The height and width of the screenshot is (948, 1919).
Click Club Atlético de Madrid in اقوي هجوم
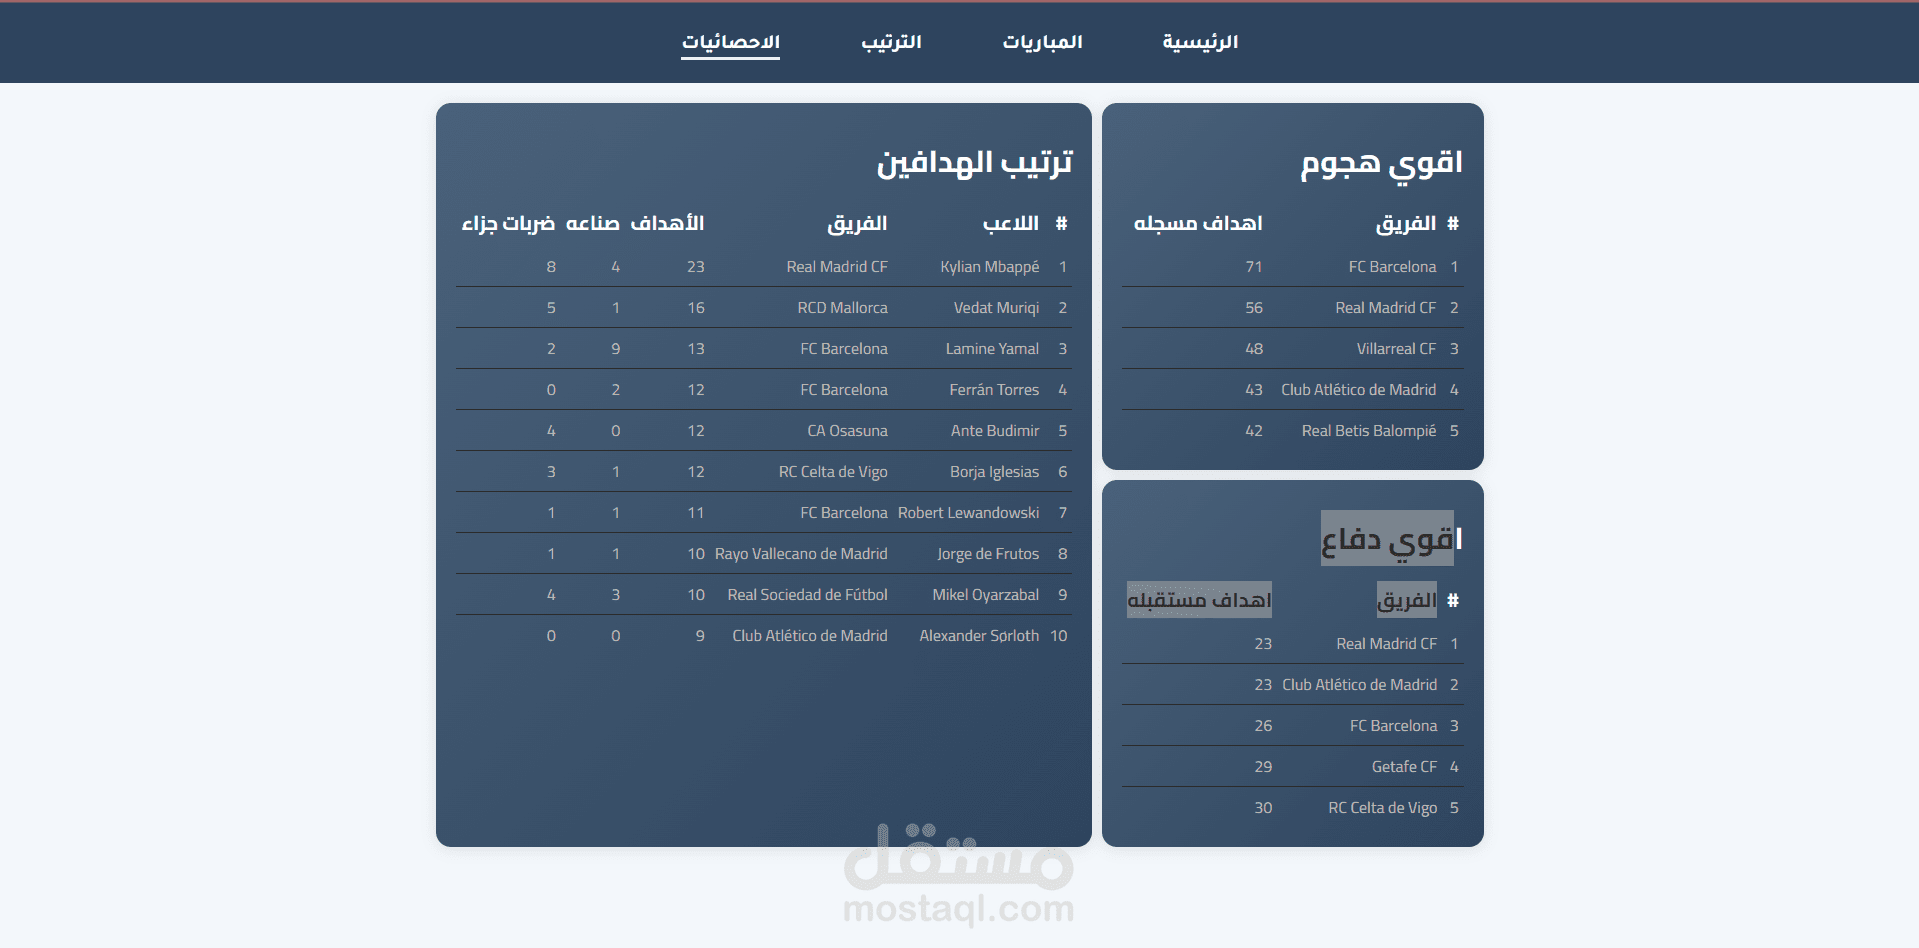point(1358,390)
